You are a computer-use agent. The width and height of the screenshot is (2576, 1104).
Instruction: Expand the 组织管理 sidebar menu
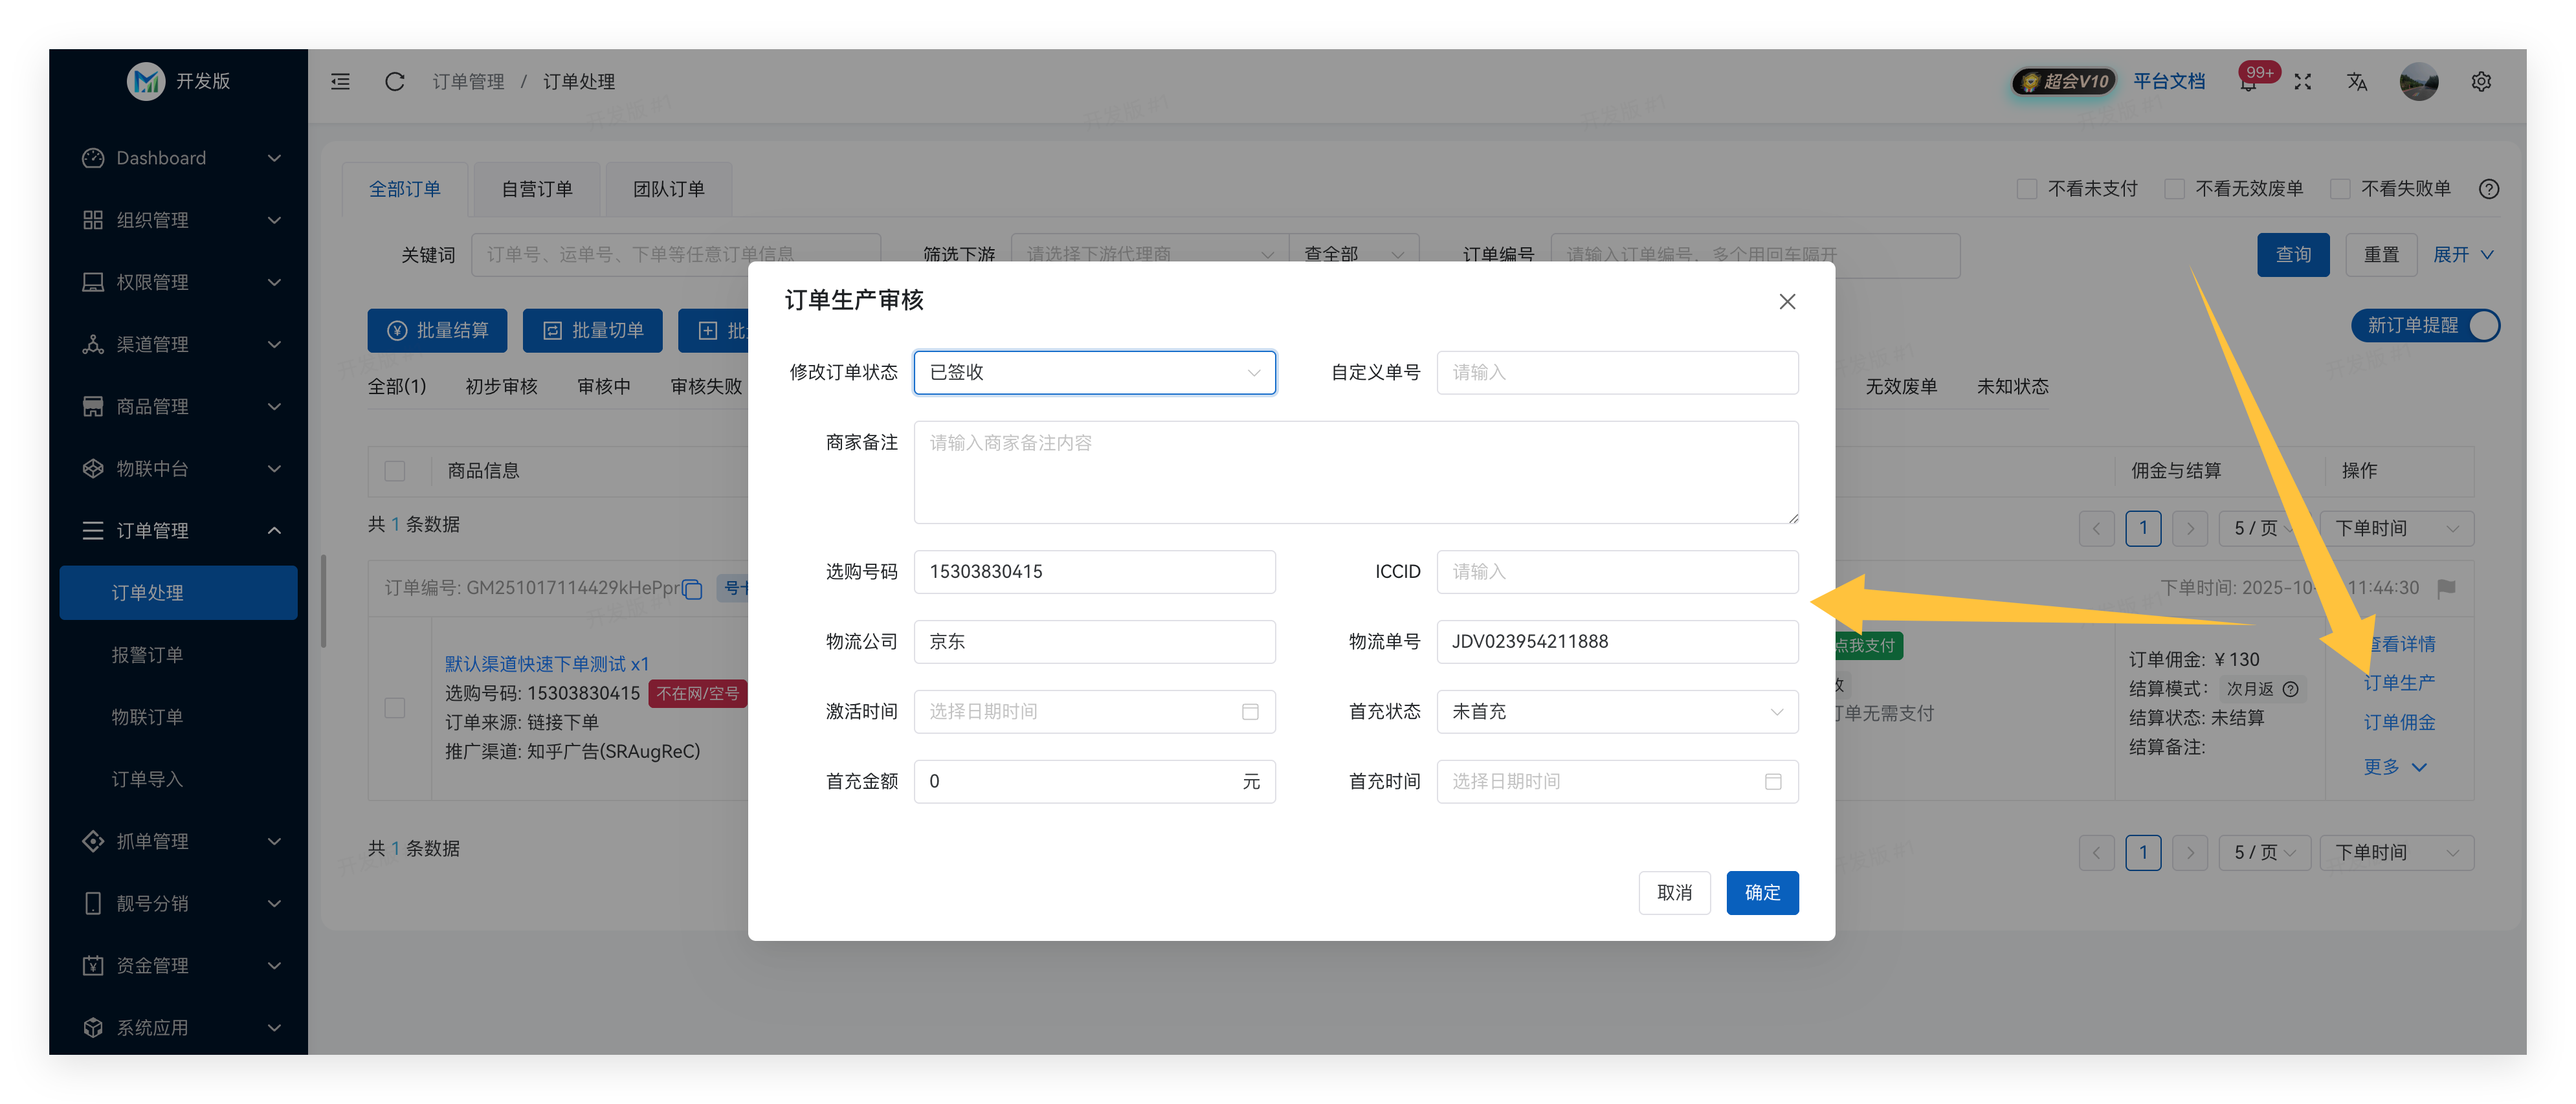pos(180,220)
